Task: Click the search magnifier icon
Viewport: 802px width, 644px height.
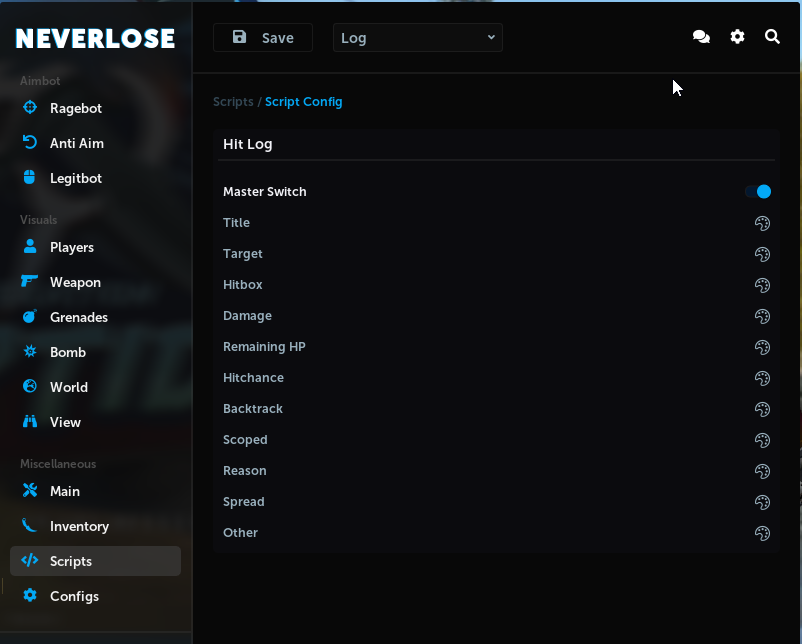Action: coord(772,37)
